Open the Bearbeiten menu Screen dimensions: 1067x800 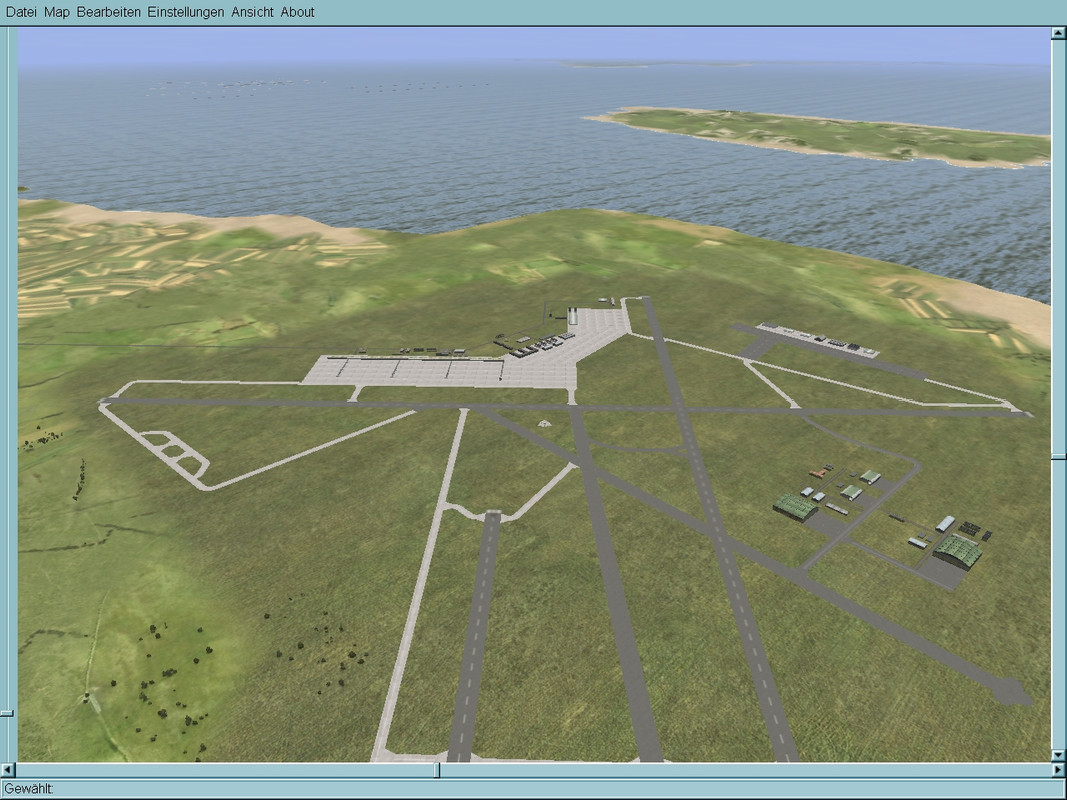point(108,12)
